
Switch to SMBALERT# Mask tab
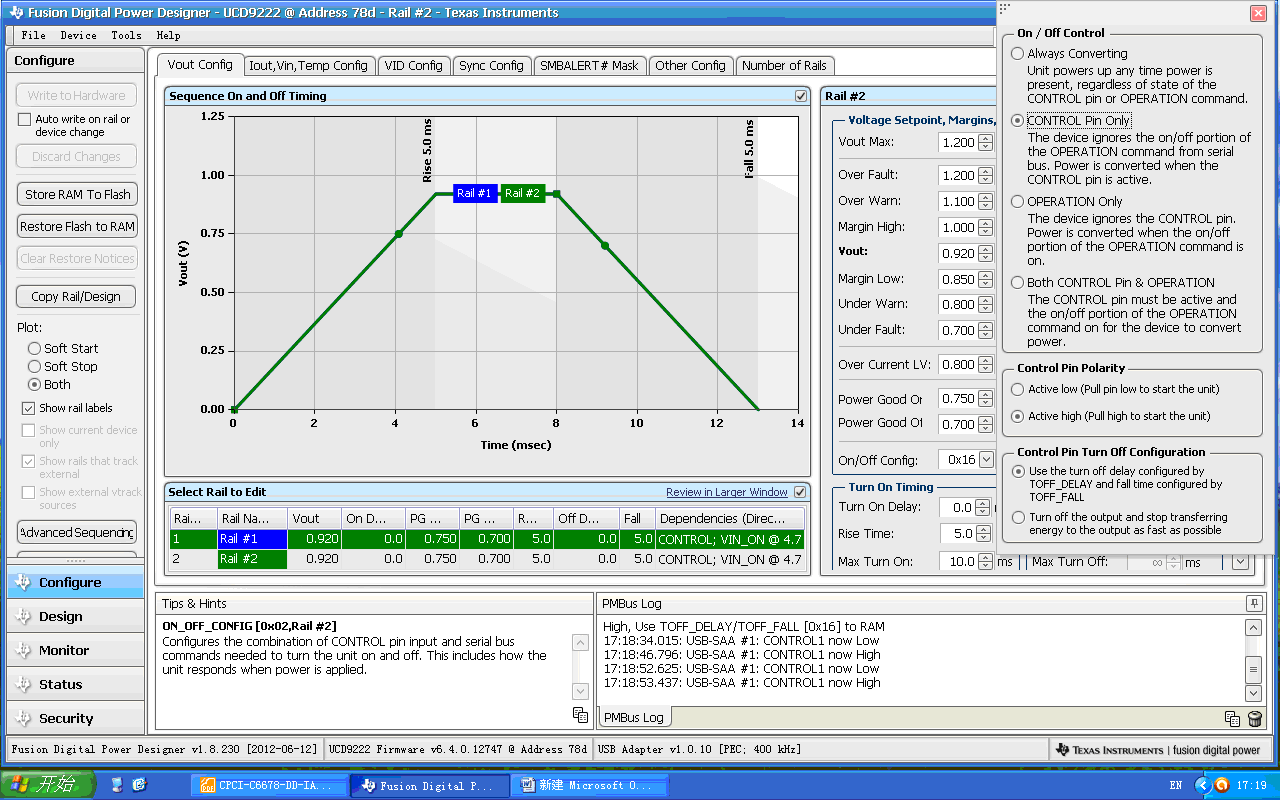(588, 66)
